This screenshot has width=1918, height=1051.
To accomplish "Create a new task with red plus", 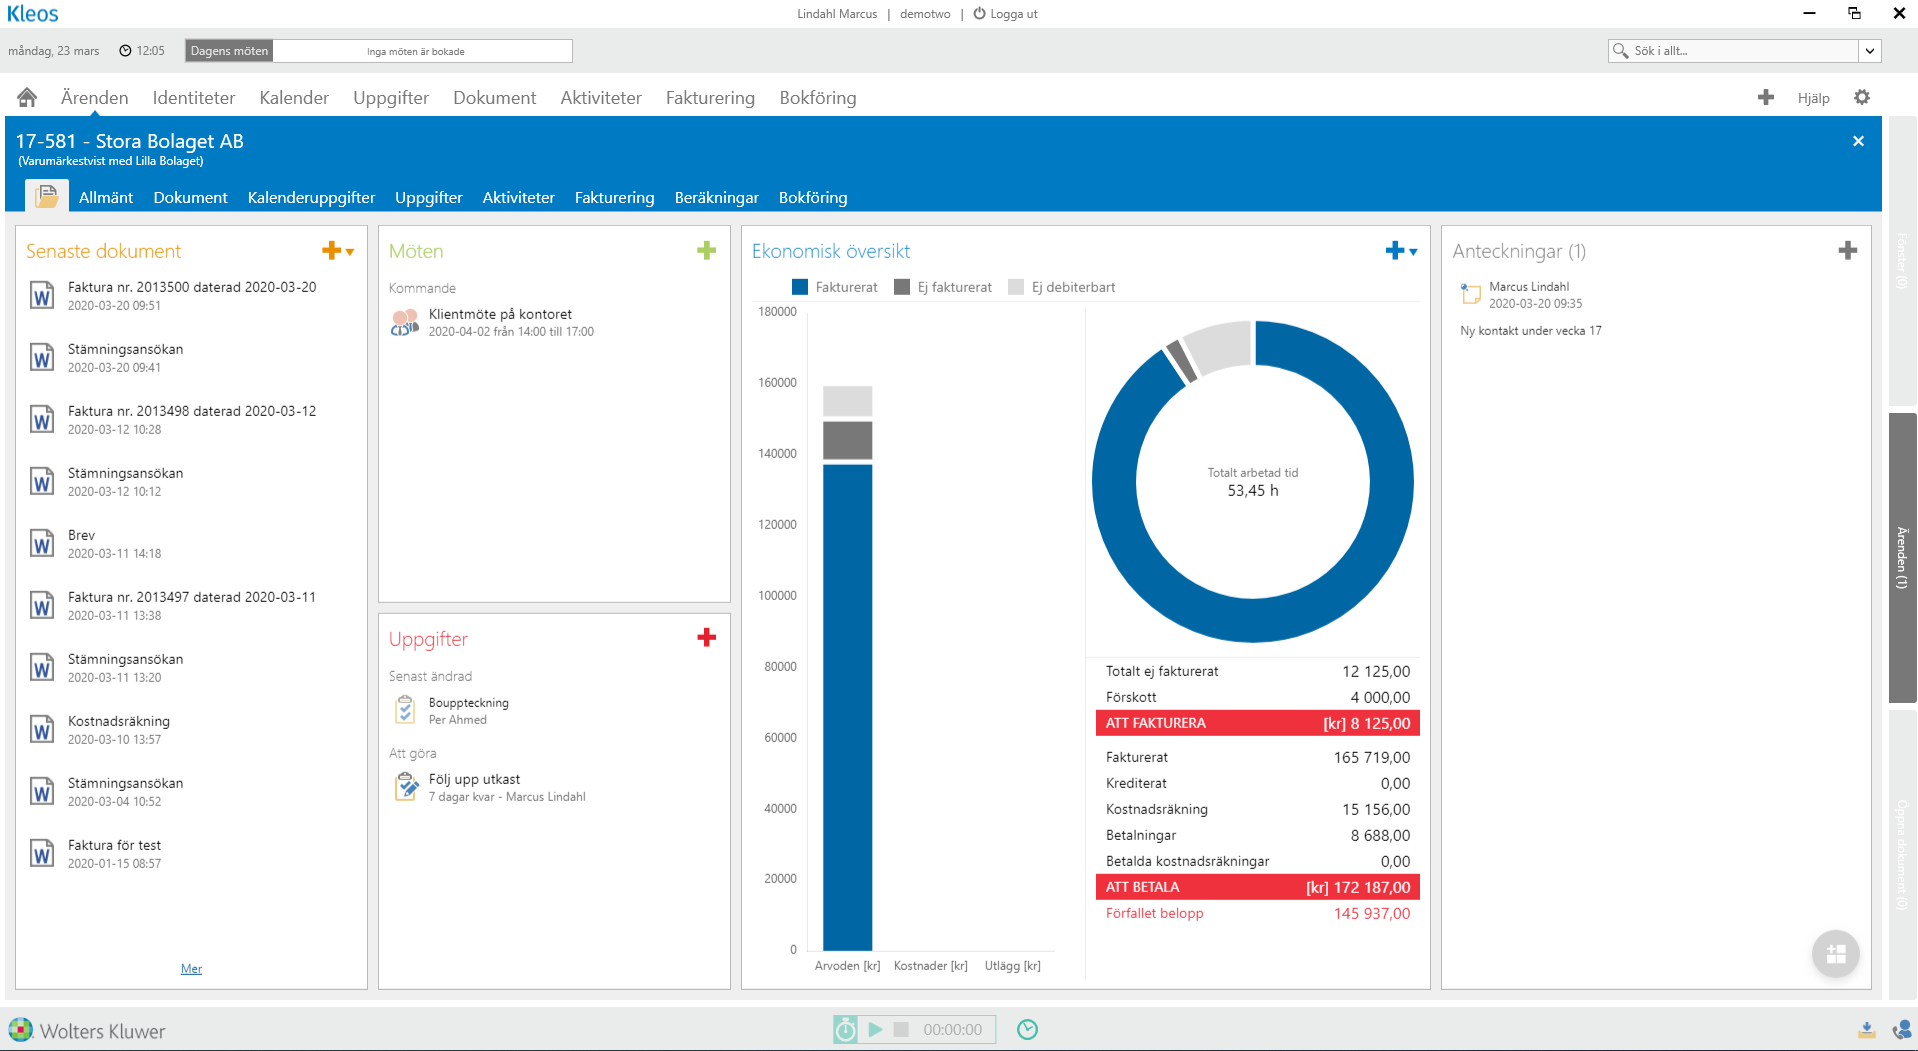I will (x=706, y=638).
